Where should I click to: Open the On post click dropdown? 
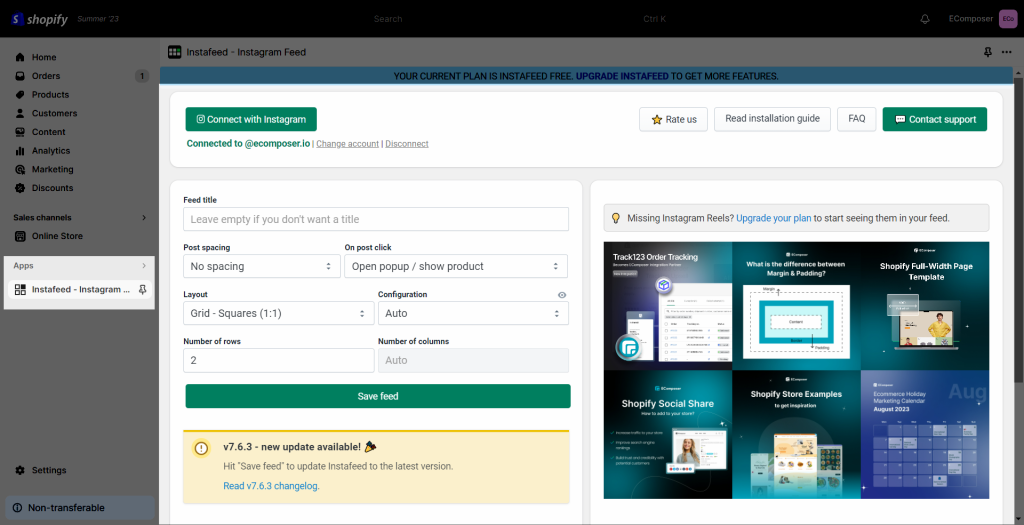click(456, 266)
